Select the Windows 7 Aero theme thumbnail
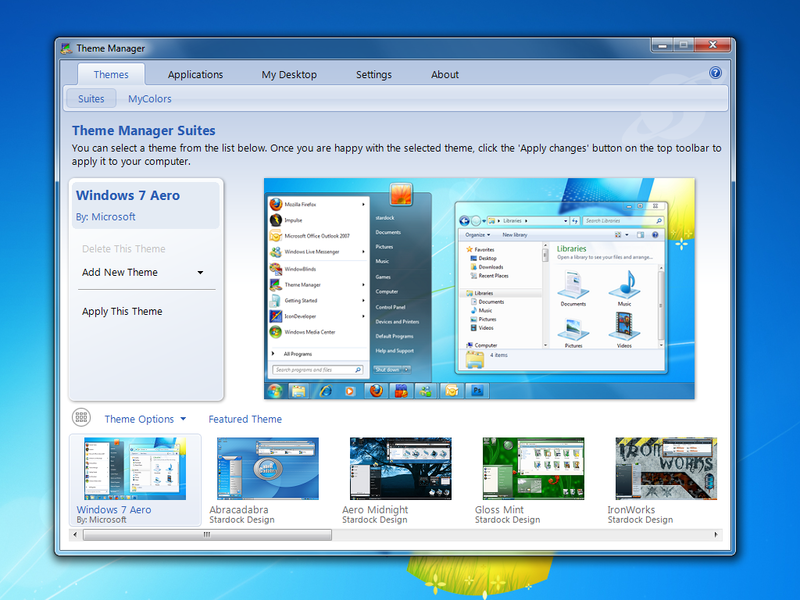Image resolution: width=800 pixels, height=600 pixels. coord(135,468)
